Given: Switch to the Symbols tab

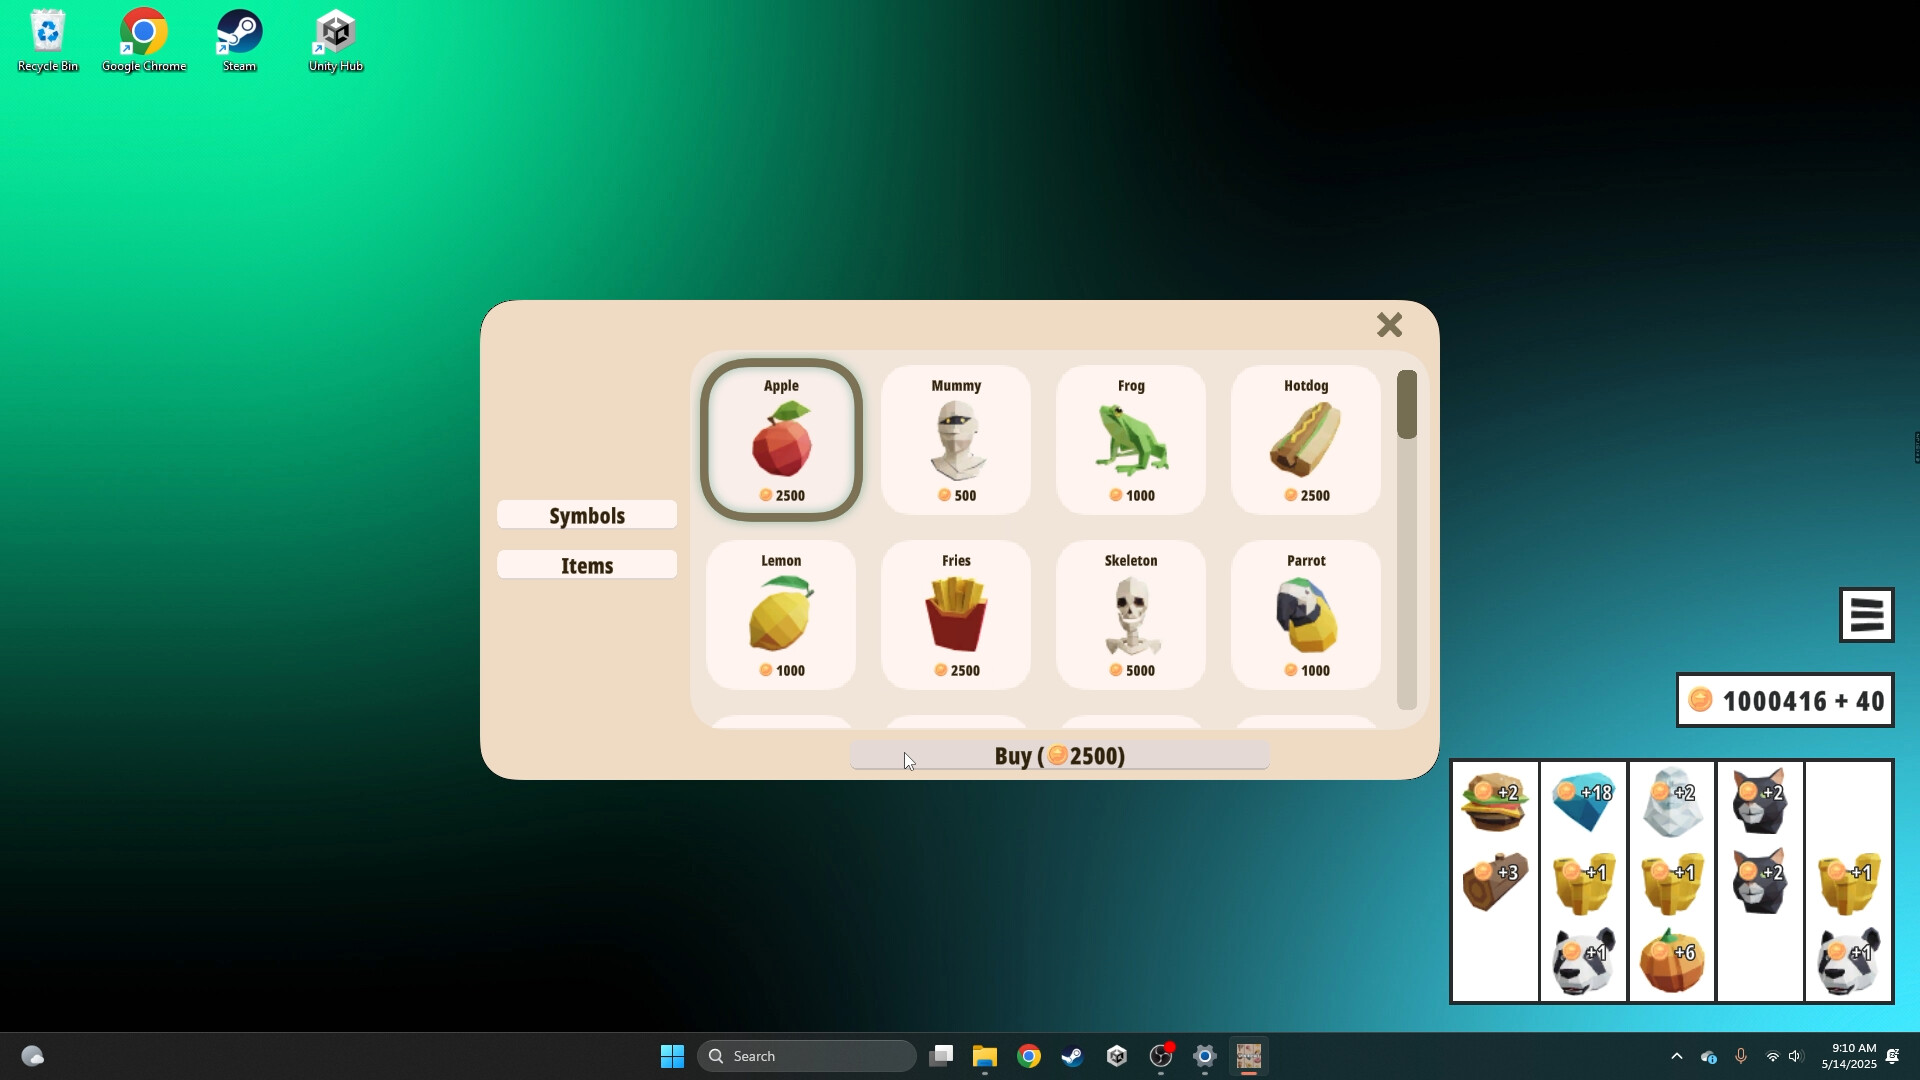Looking at the screenshot, I should click(587, 514).
